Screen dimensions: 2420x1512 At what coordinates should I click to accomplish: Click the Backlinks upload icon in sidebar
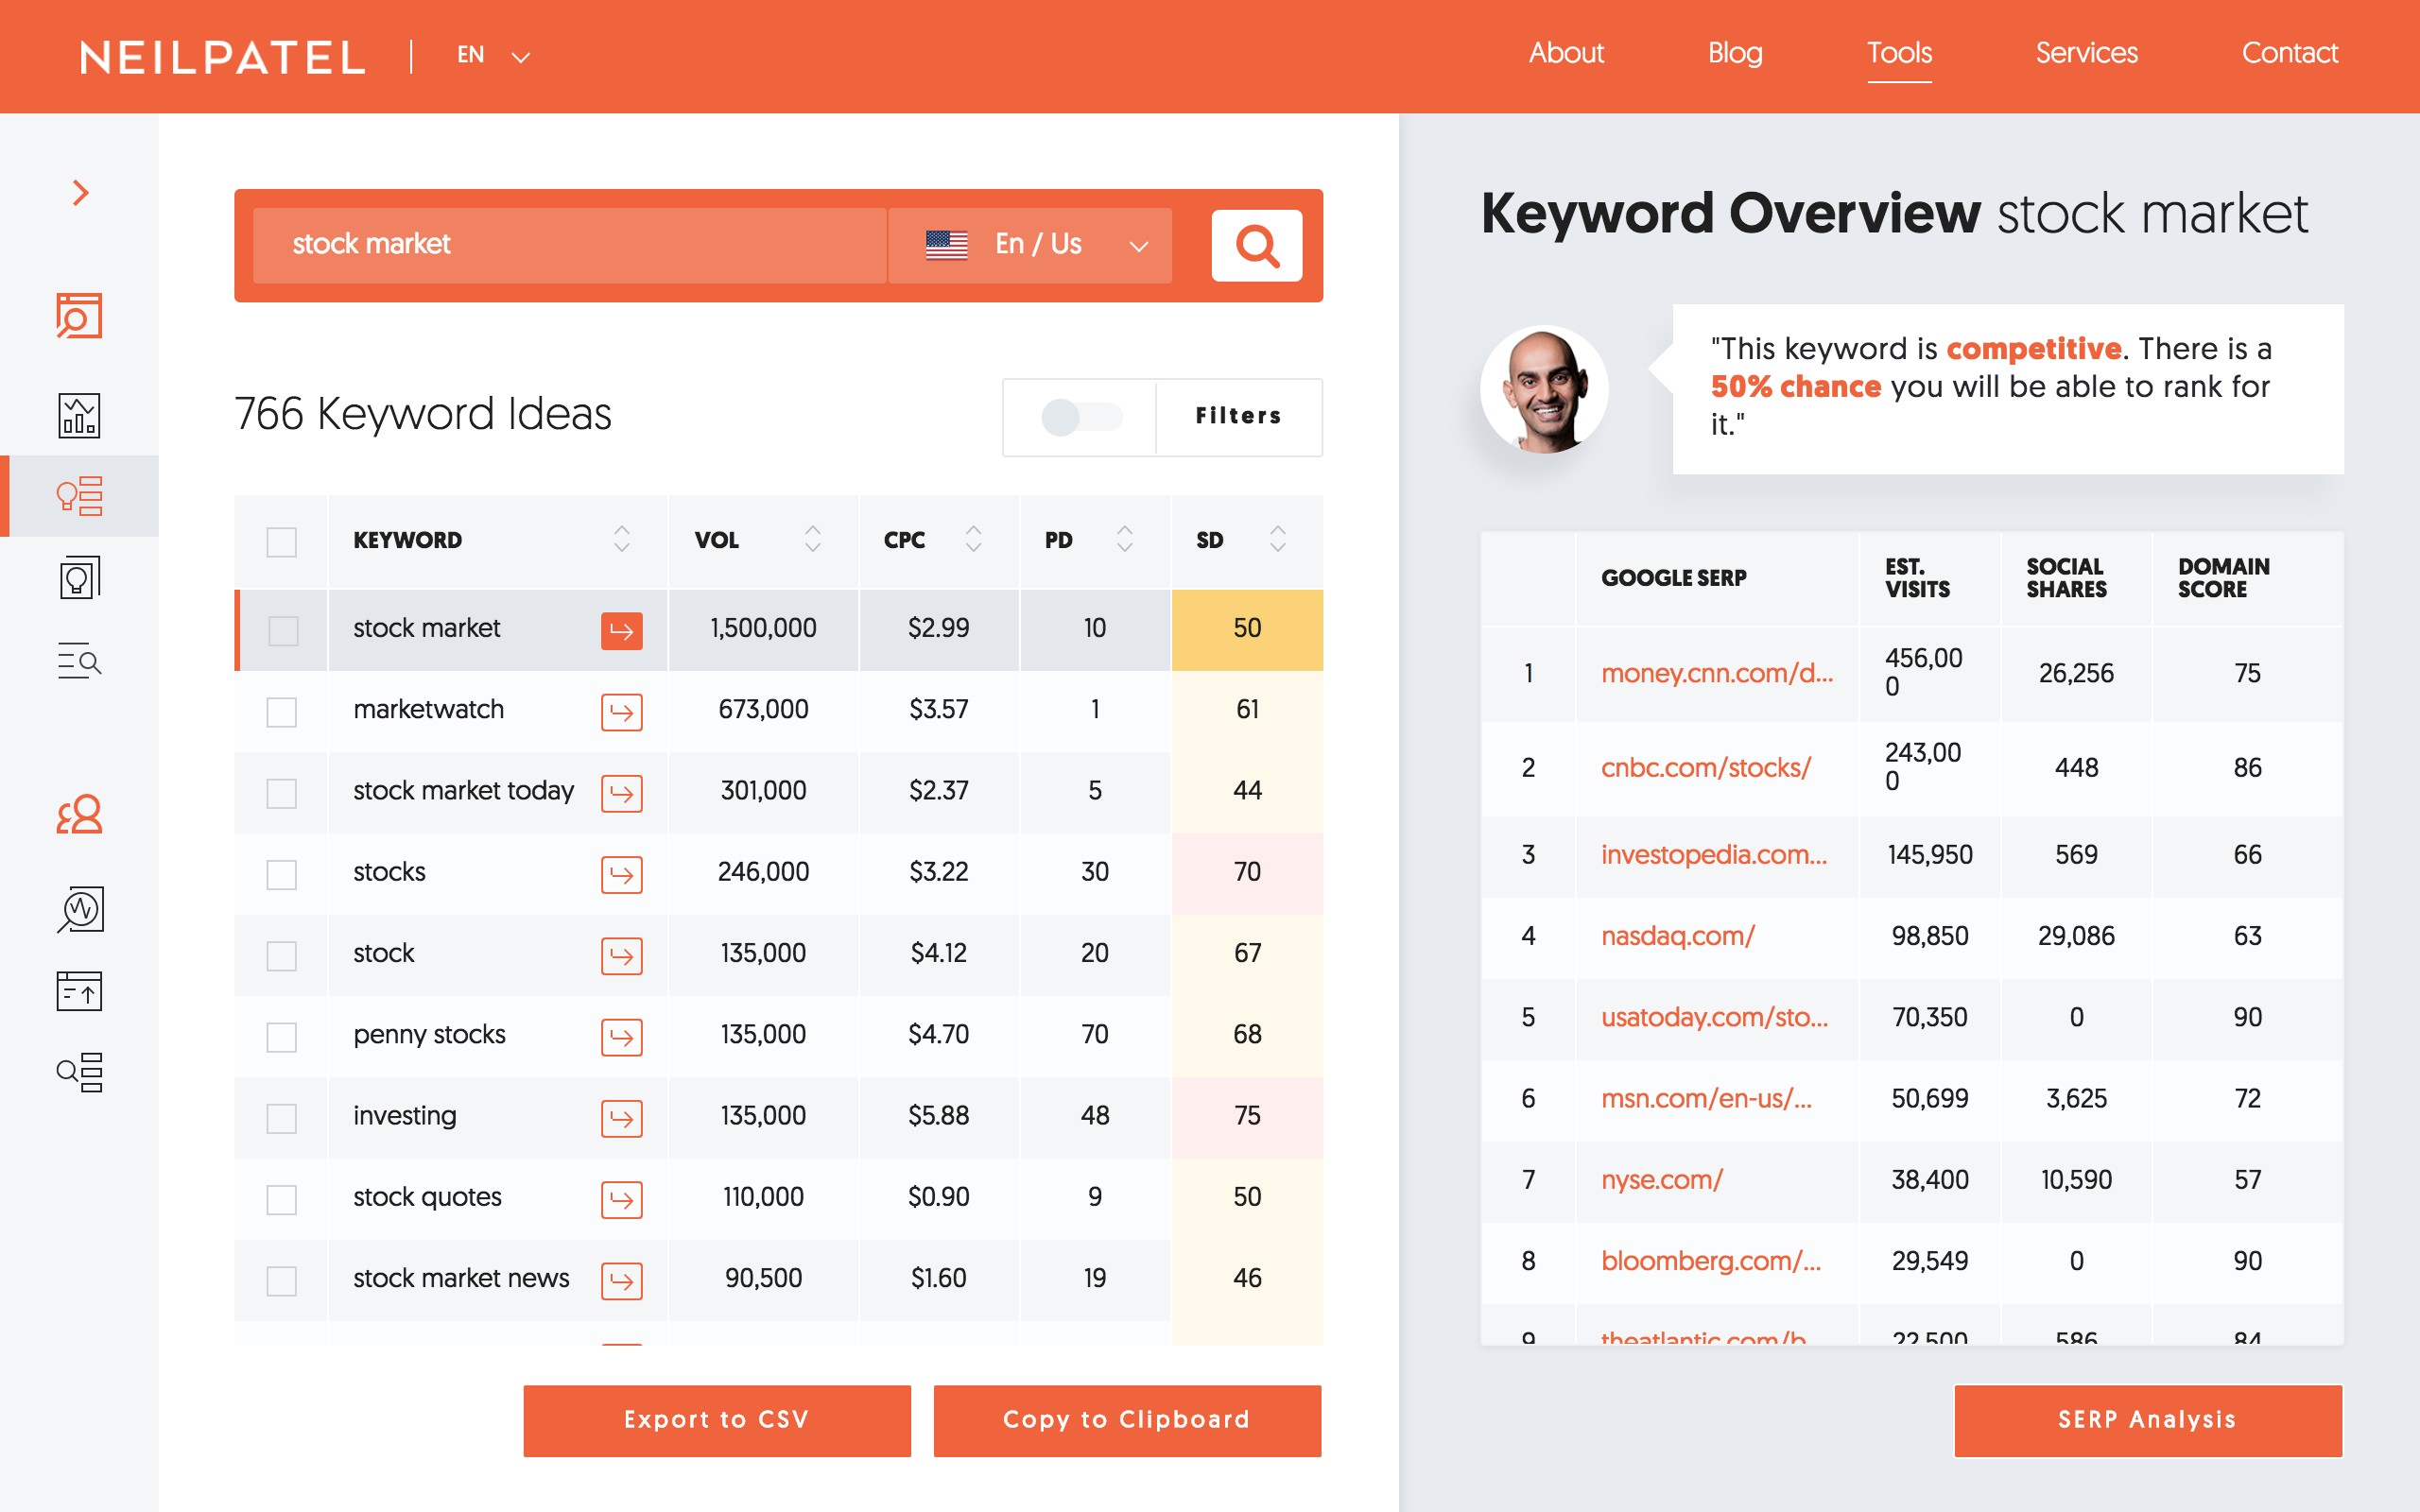[80, 991]
